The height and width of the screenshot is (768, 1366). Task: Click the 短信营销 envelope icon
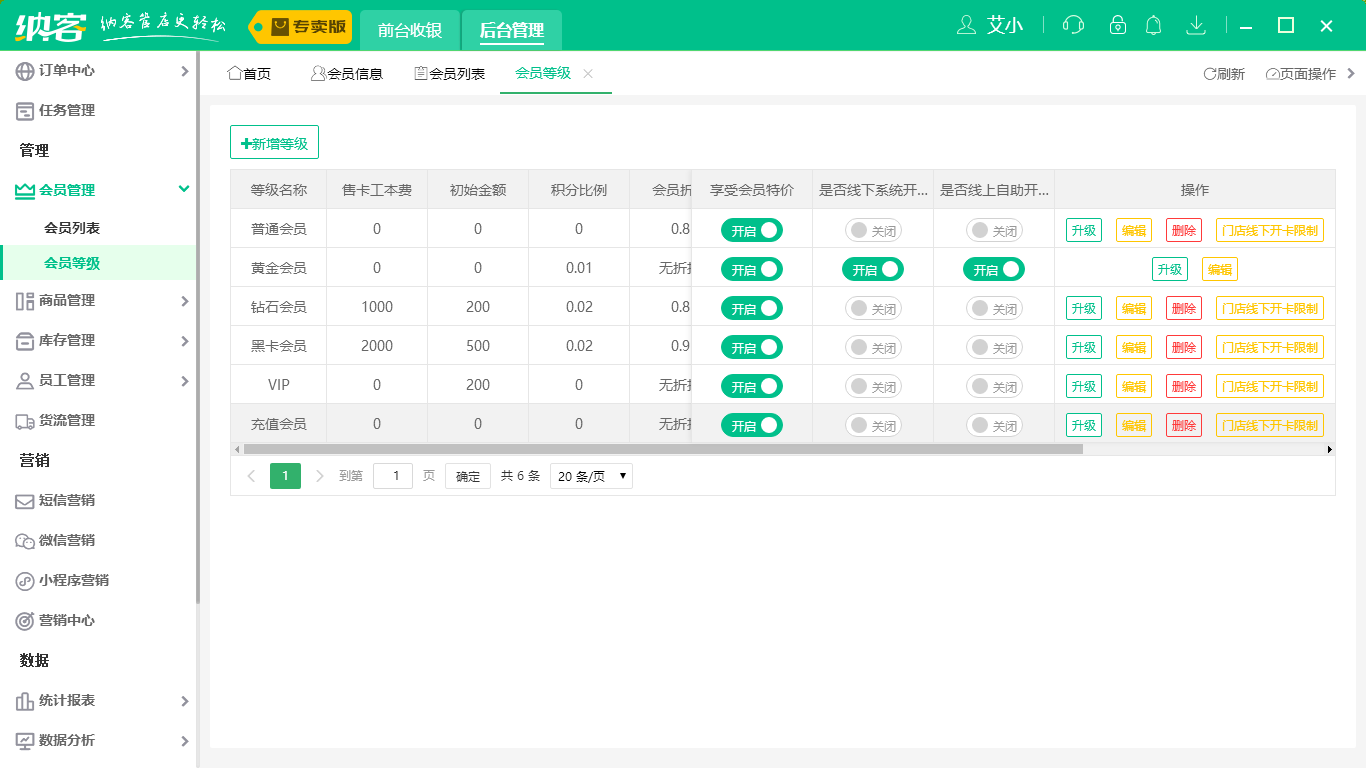click(x=25, y=501)
